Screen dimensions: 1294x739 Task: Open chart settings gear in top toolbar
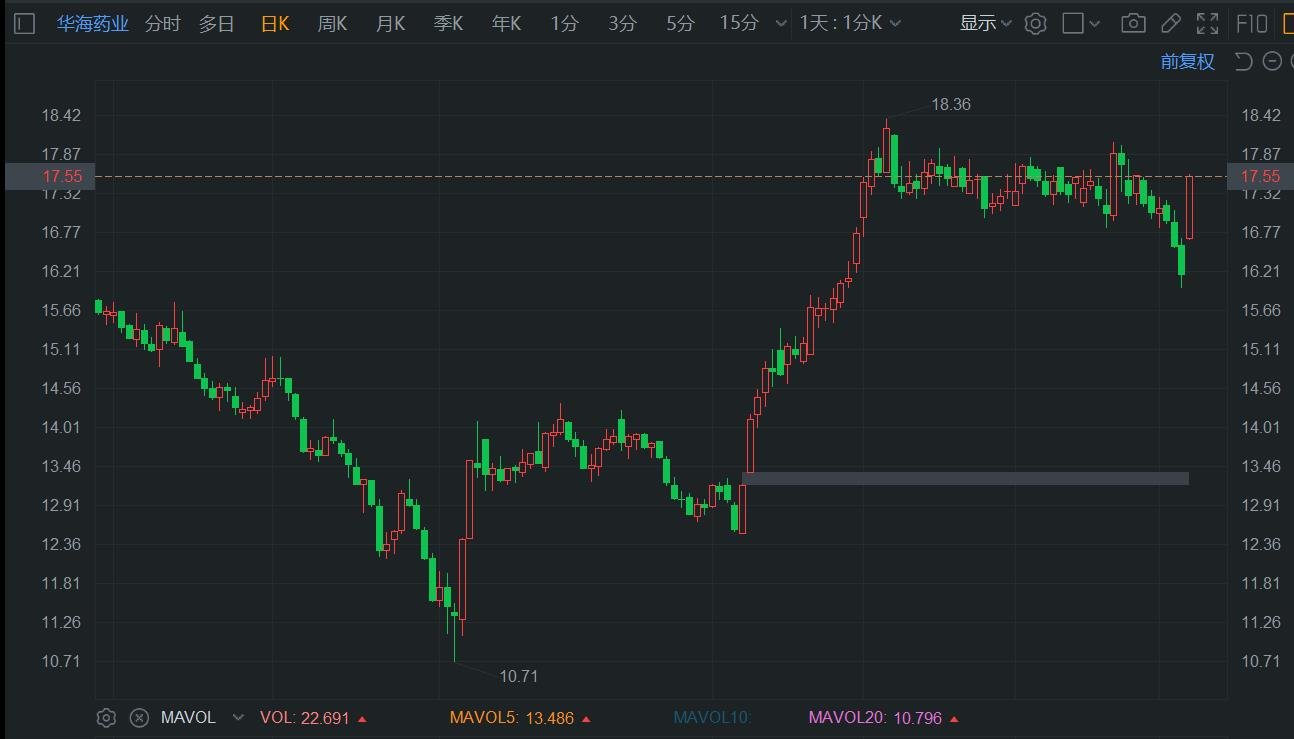pyautogui.click(x=1036, y=24)
